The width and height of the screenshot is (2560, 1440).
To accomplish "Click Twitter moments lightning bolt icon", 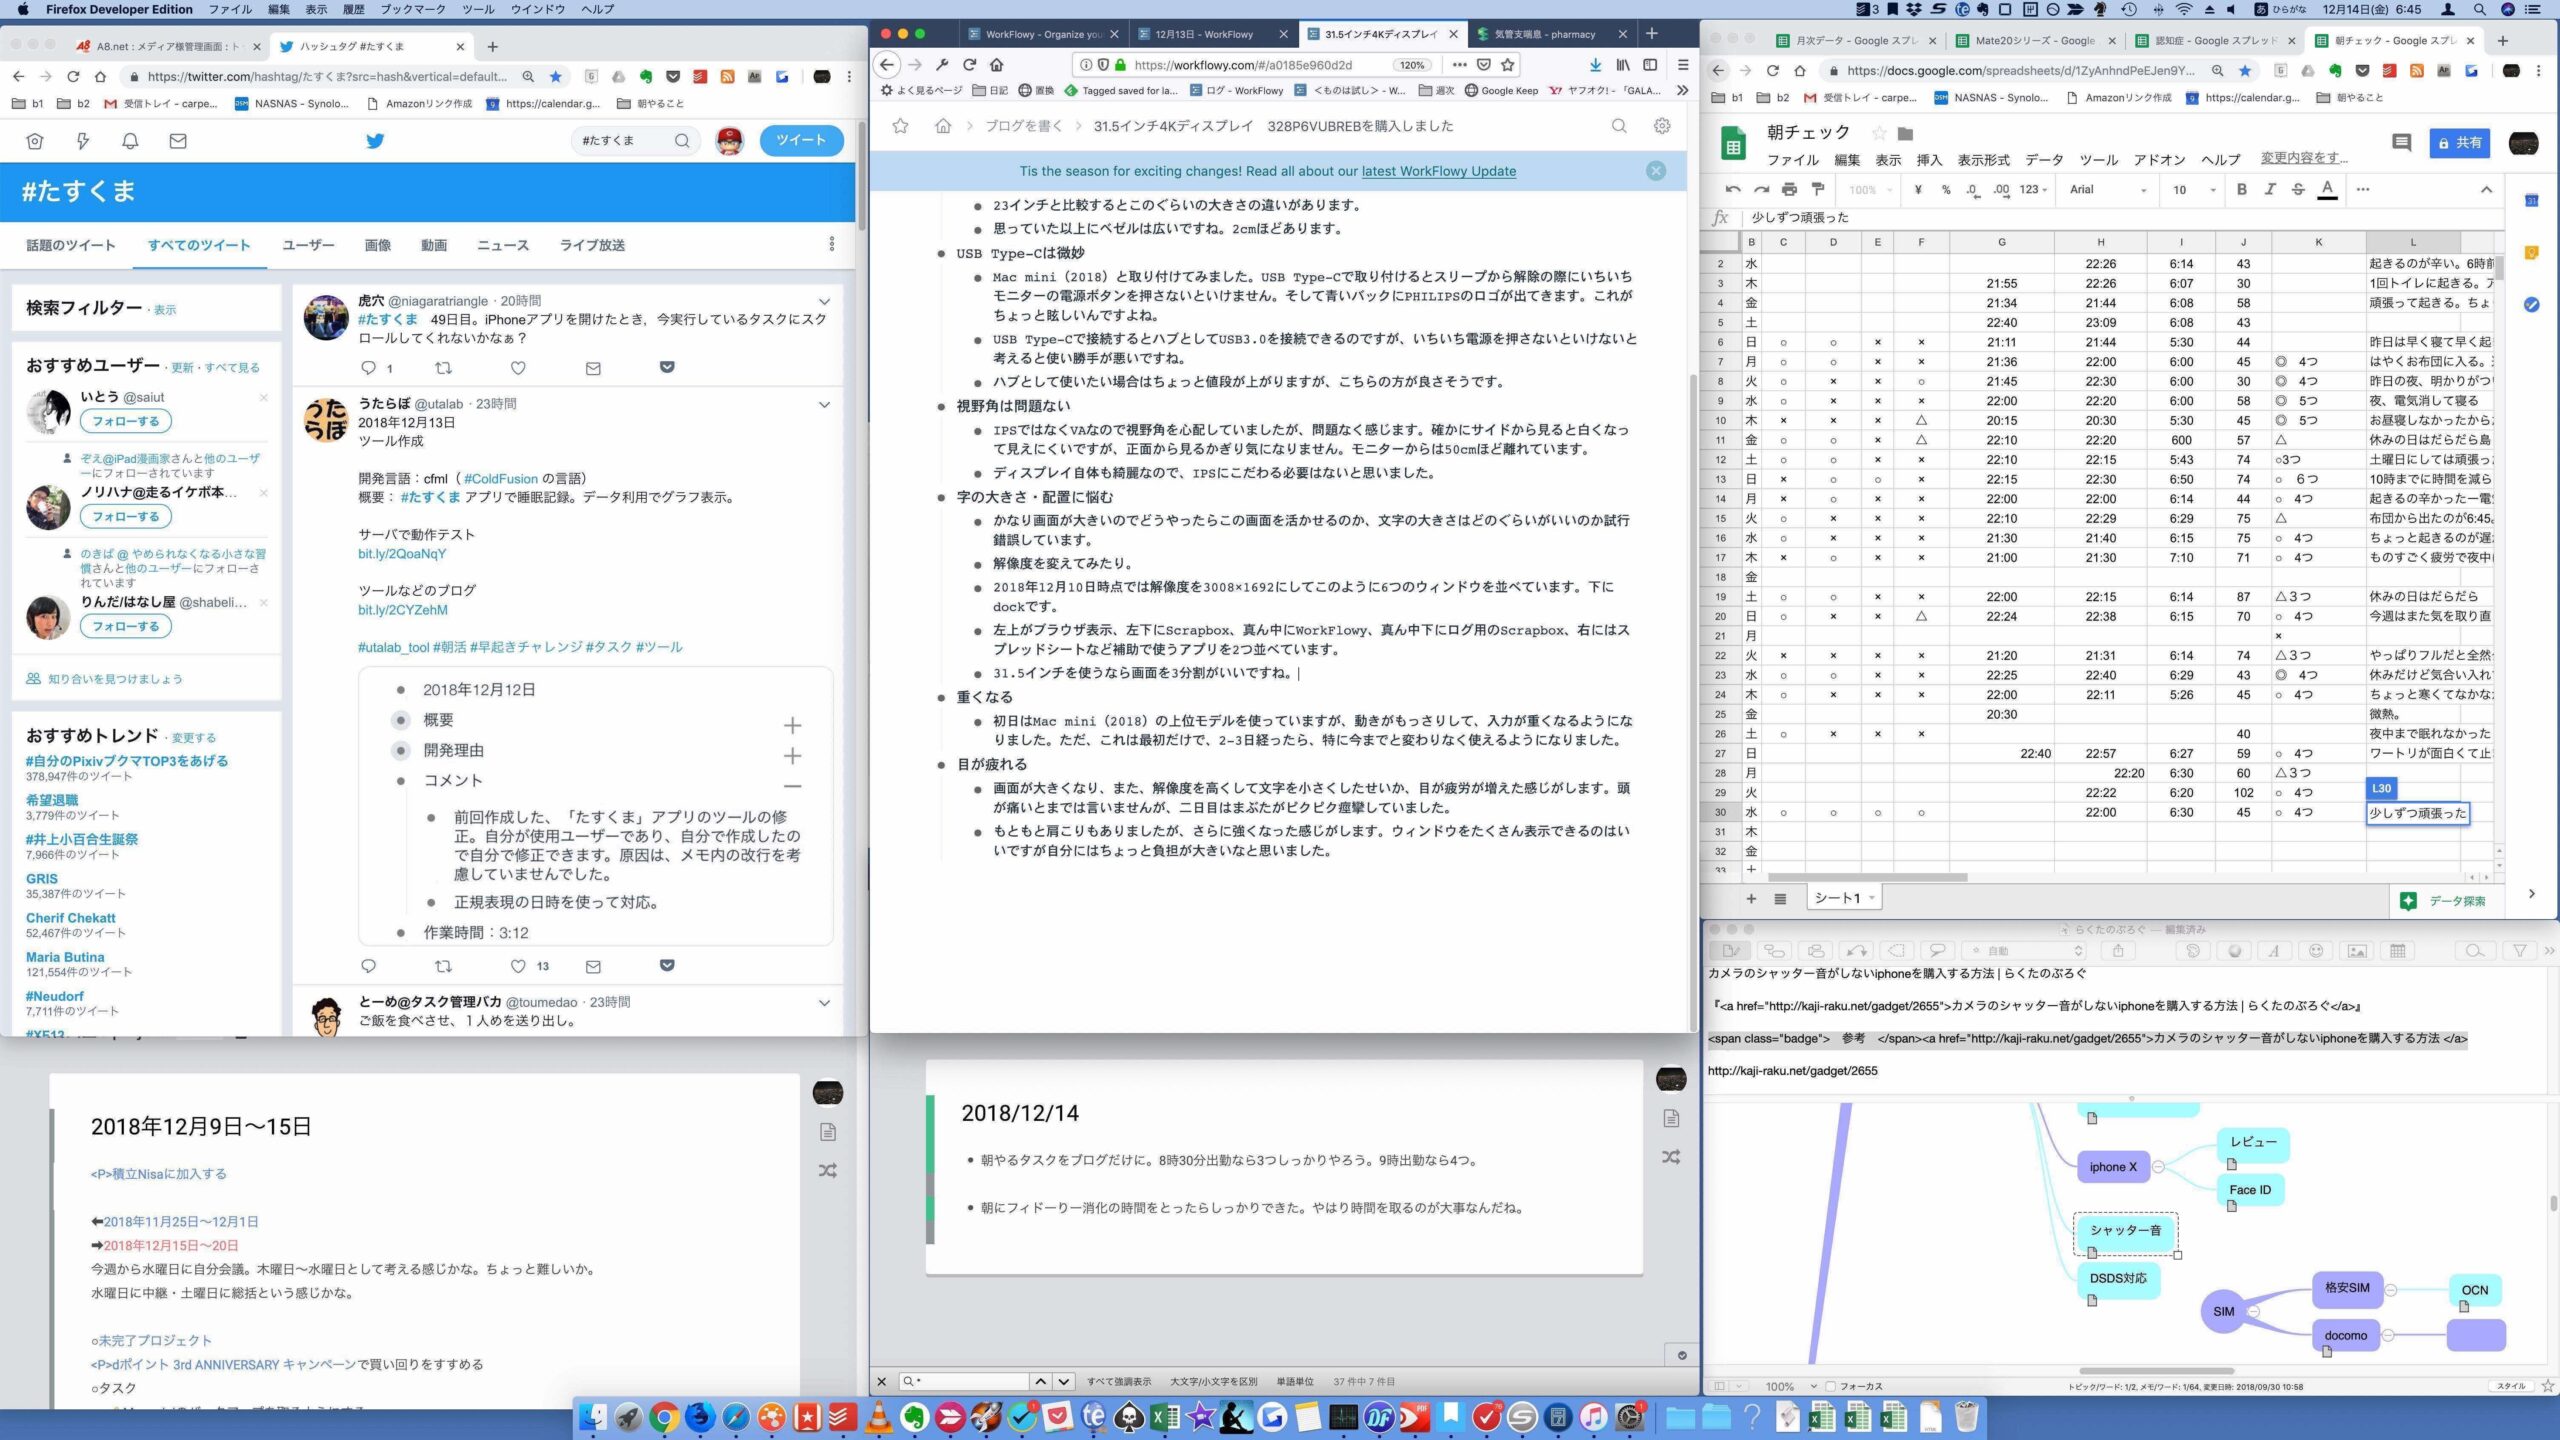I will pos(83,141).
